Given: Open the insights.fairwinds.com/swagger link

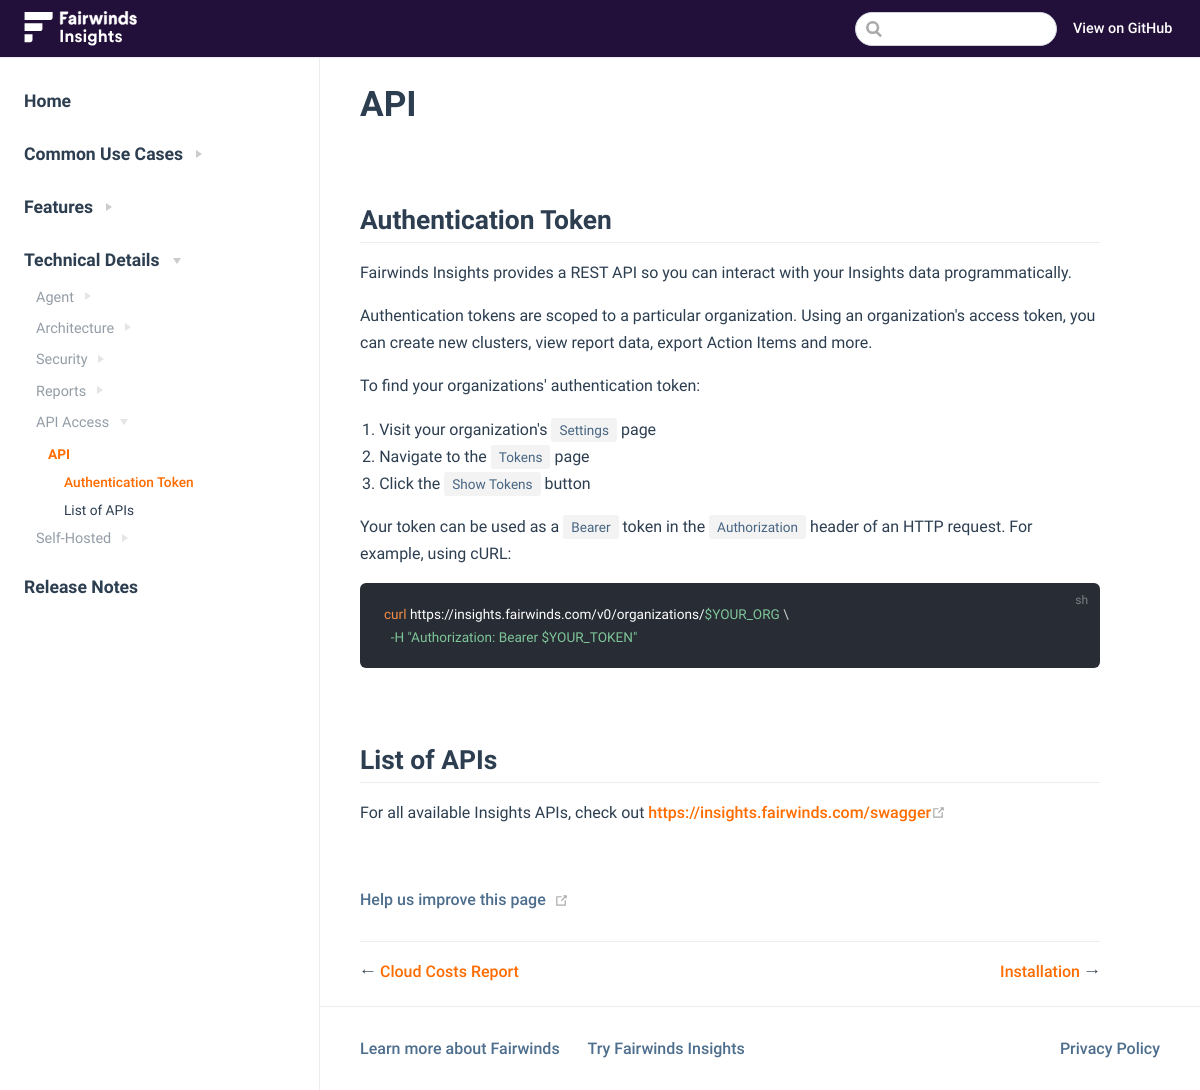Looking at the screenshot, I should [789, 813].
